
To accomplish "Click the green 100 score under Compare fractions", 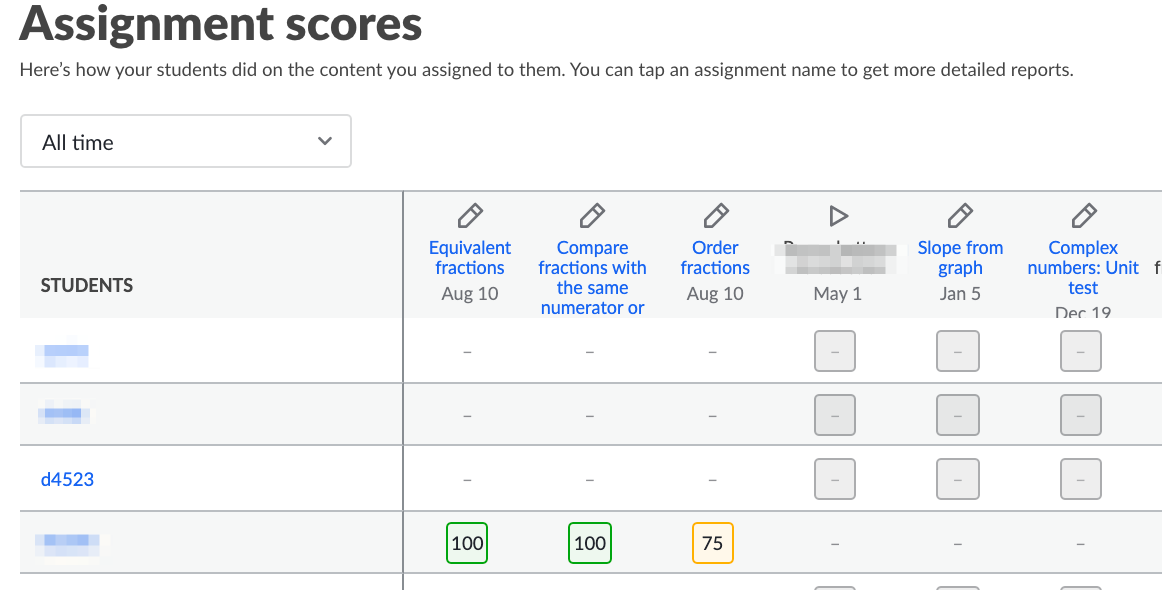I will coord(590,544).
